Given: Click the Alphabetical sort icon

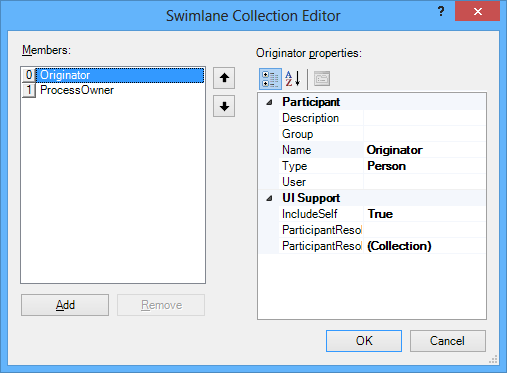Looking at the screenshot, I should [293, 79].
